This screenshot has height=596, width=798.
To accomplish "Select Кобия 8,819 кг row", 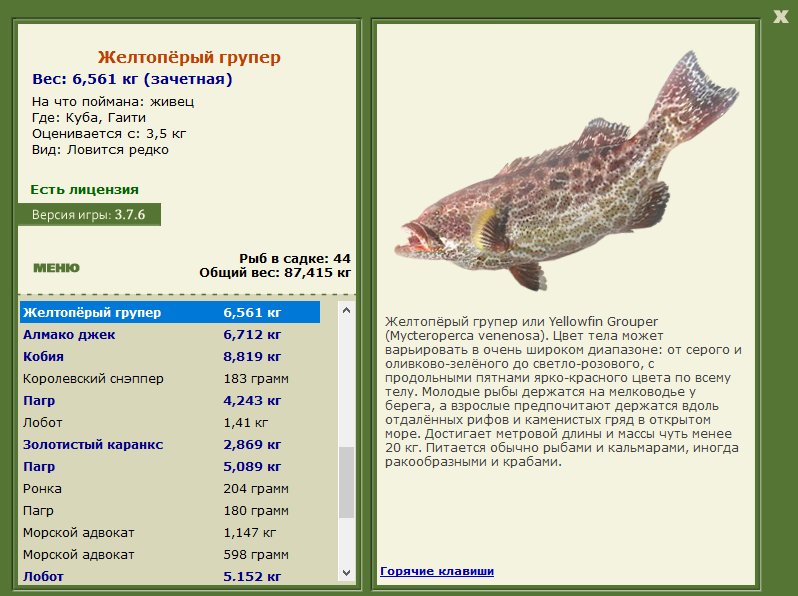I will [x=170, y=356].
